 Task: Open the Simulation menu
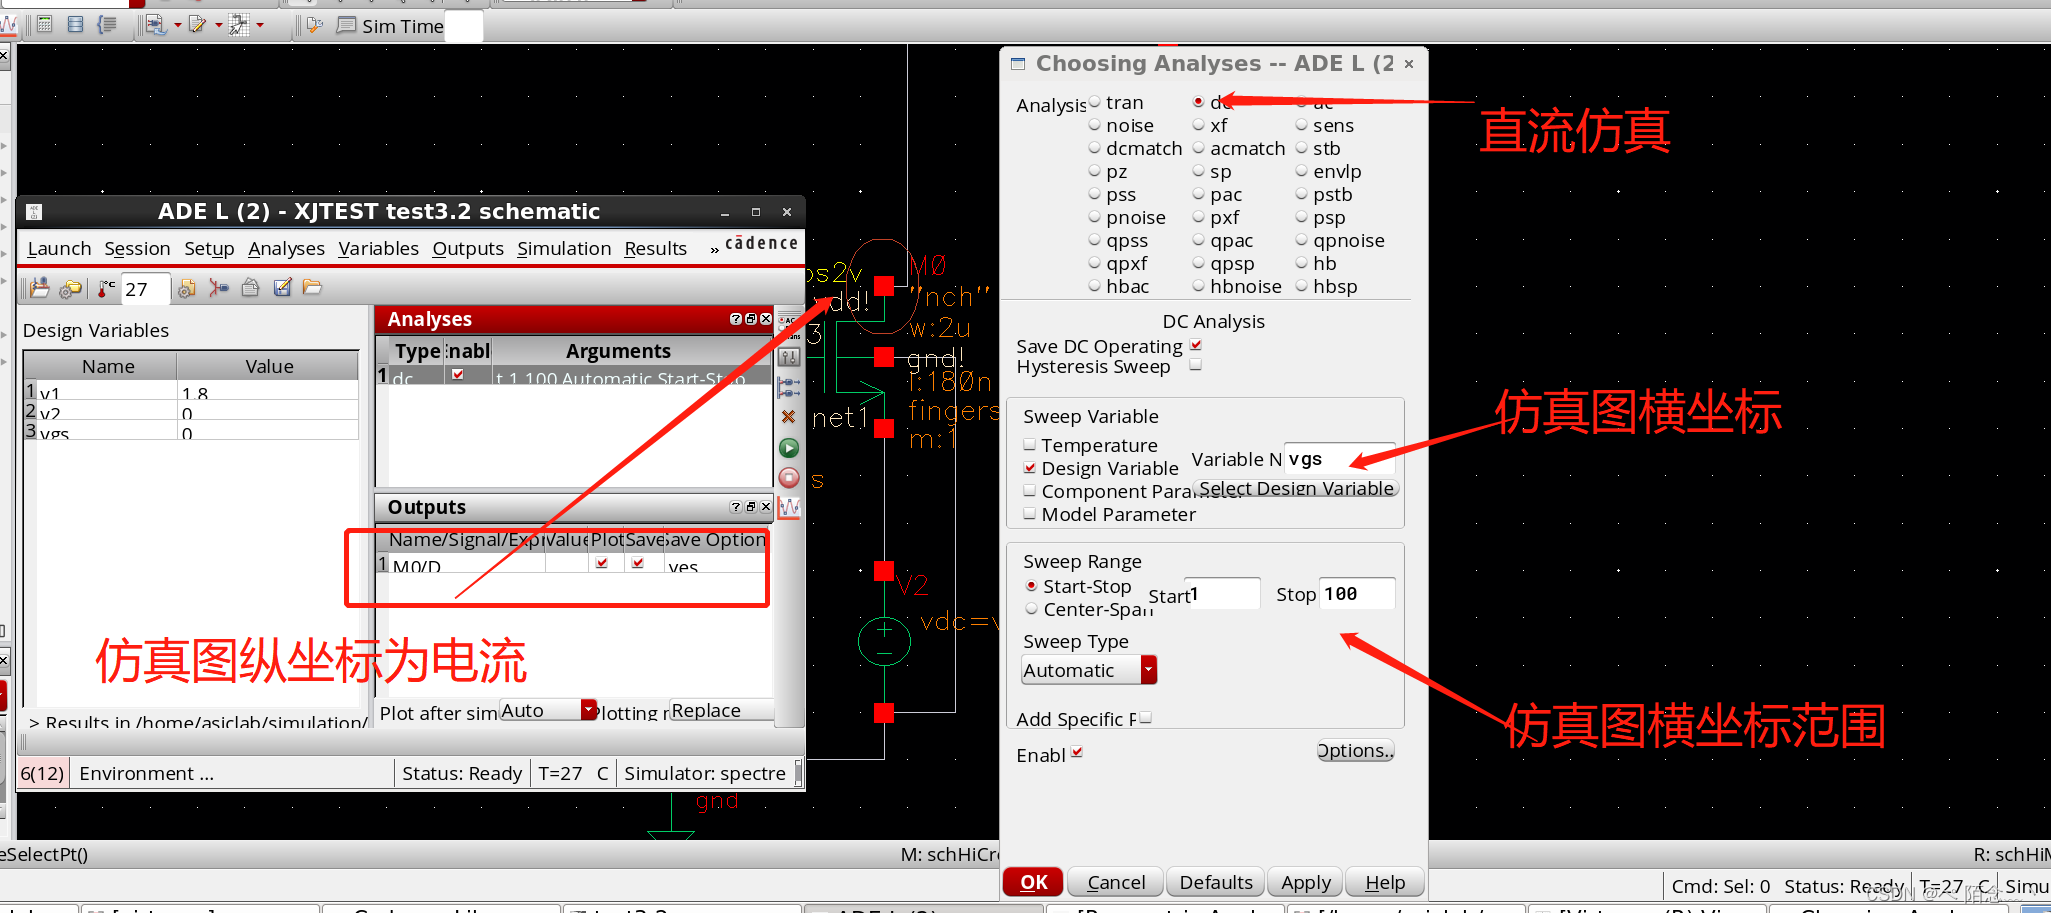pos(564,248)
